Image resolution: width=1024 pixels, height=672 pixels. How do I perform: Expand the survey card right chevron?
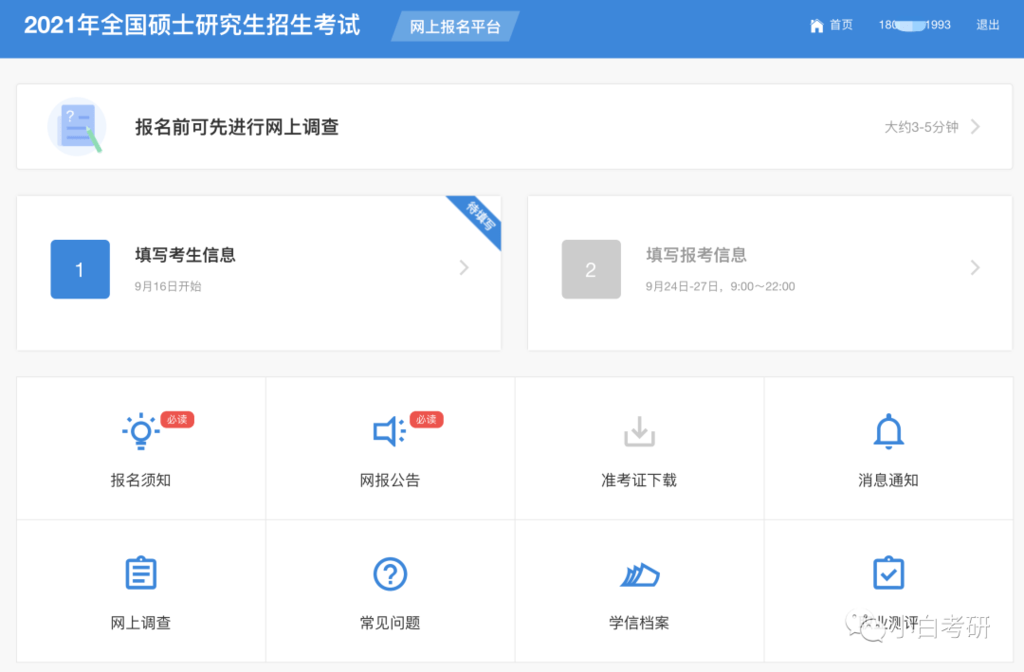pos(977,127)
